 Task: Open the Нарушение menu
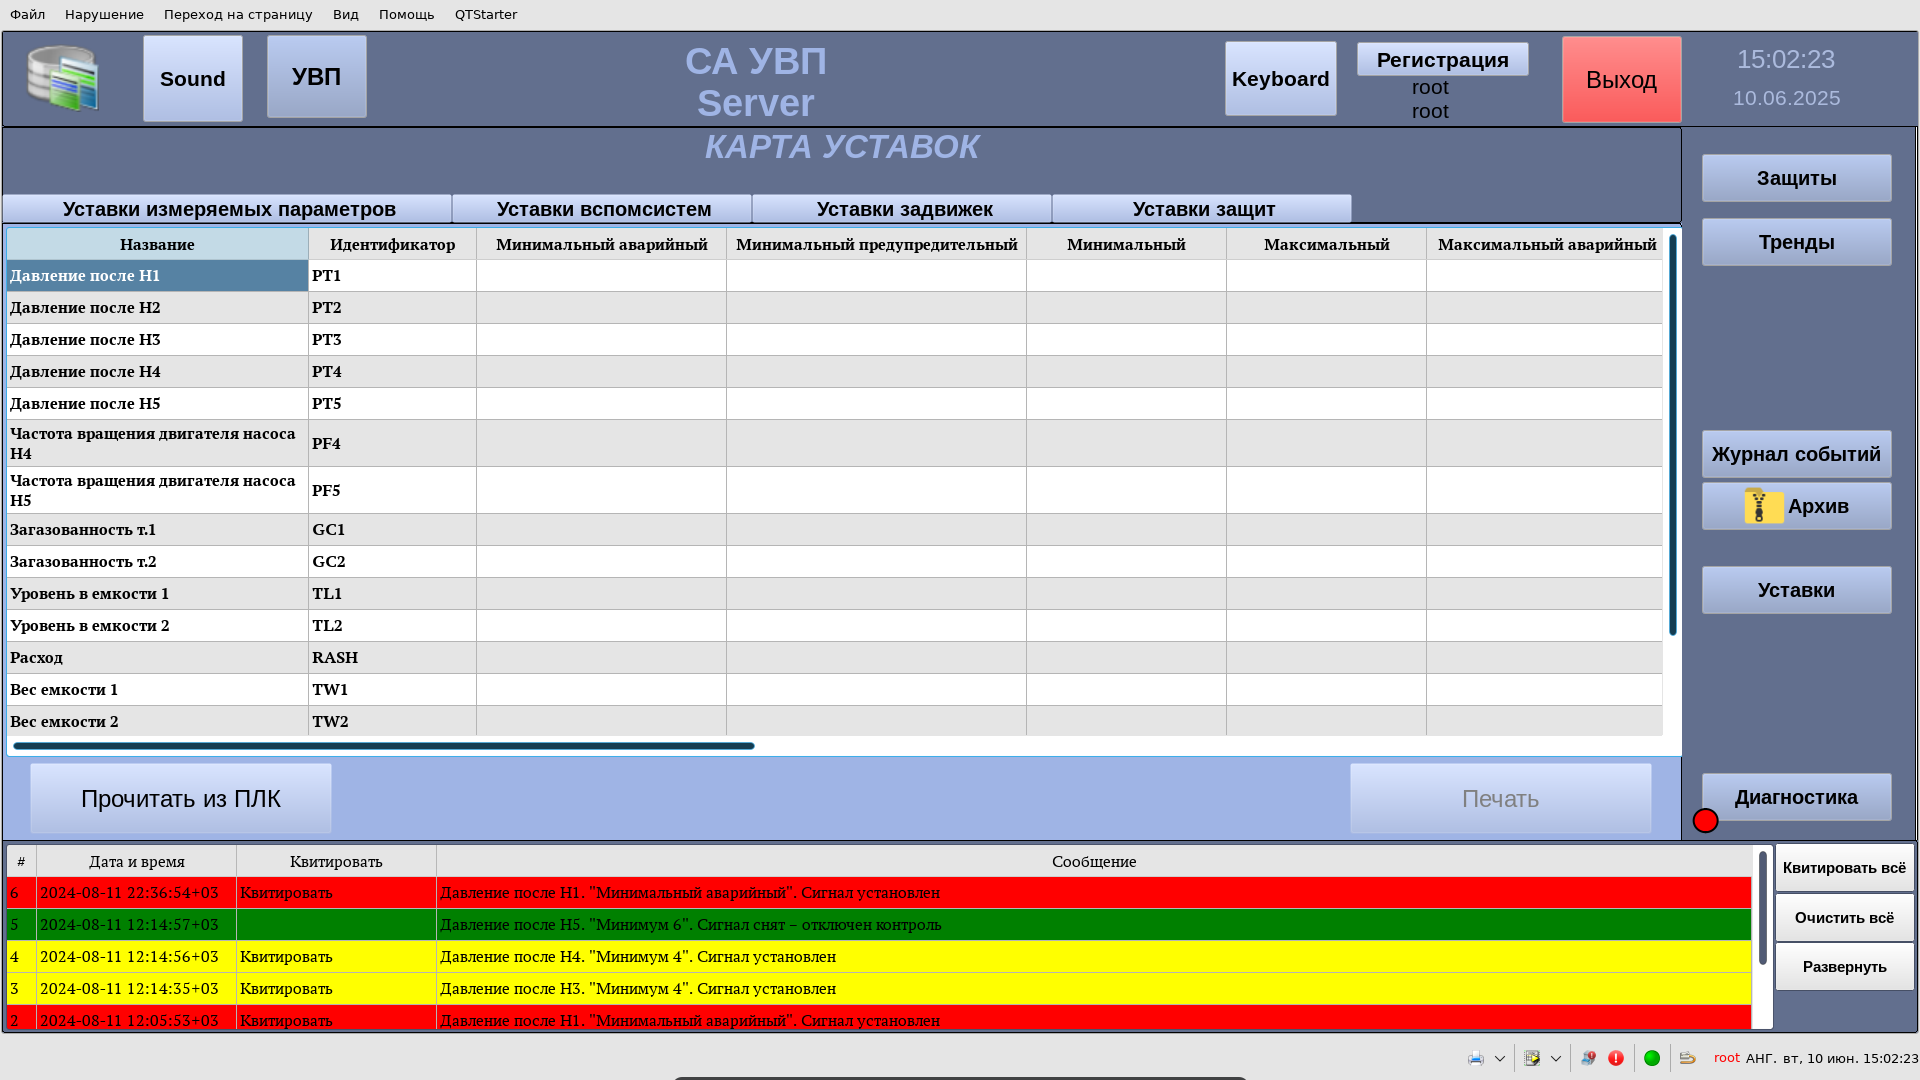(104, 15)
